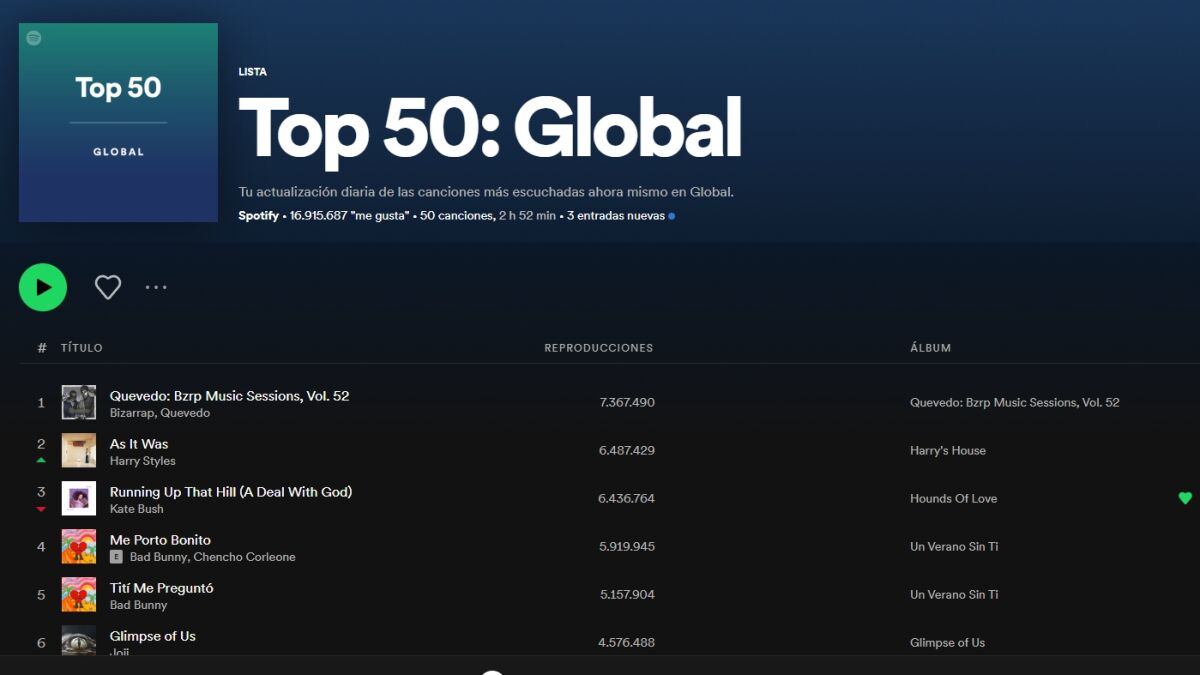Open the three-dot more options menu
Image resolution: width=1200 pixels, height=675 pixels.
[x=156, y=288]
